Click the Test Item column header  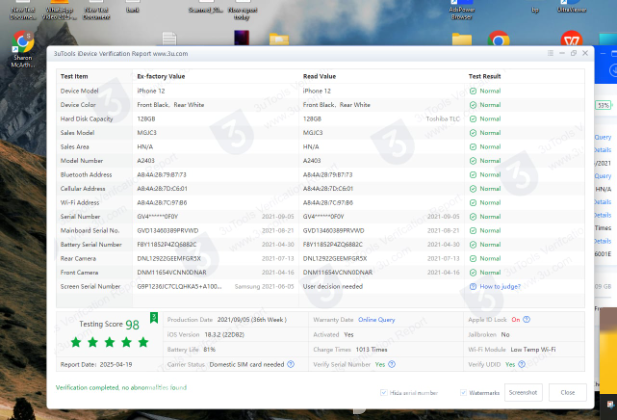click(74, 76)
